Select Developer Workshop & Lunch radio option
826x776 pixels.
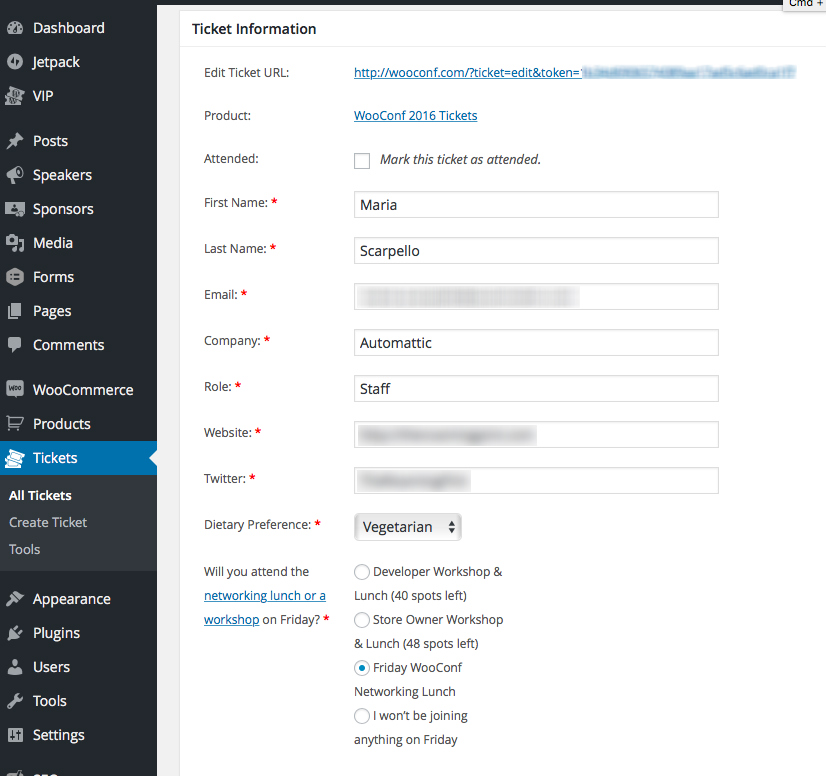362,572
